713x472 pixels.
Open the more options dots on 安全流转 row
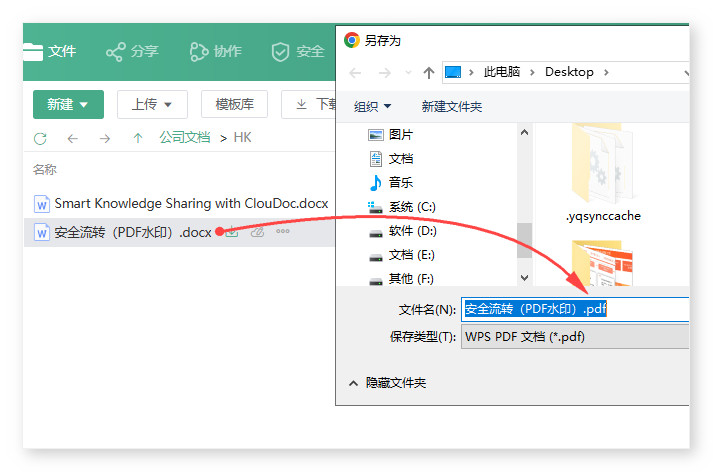283,231
